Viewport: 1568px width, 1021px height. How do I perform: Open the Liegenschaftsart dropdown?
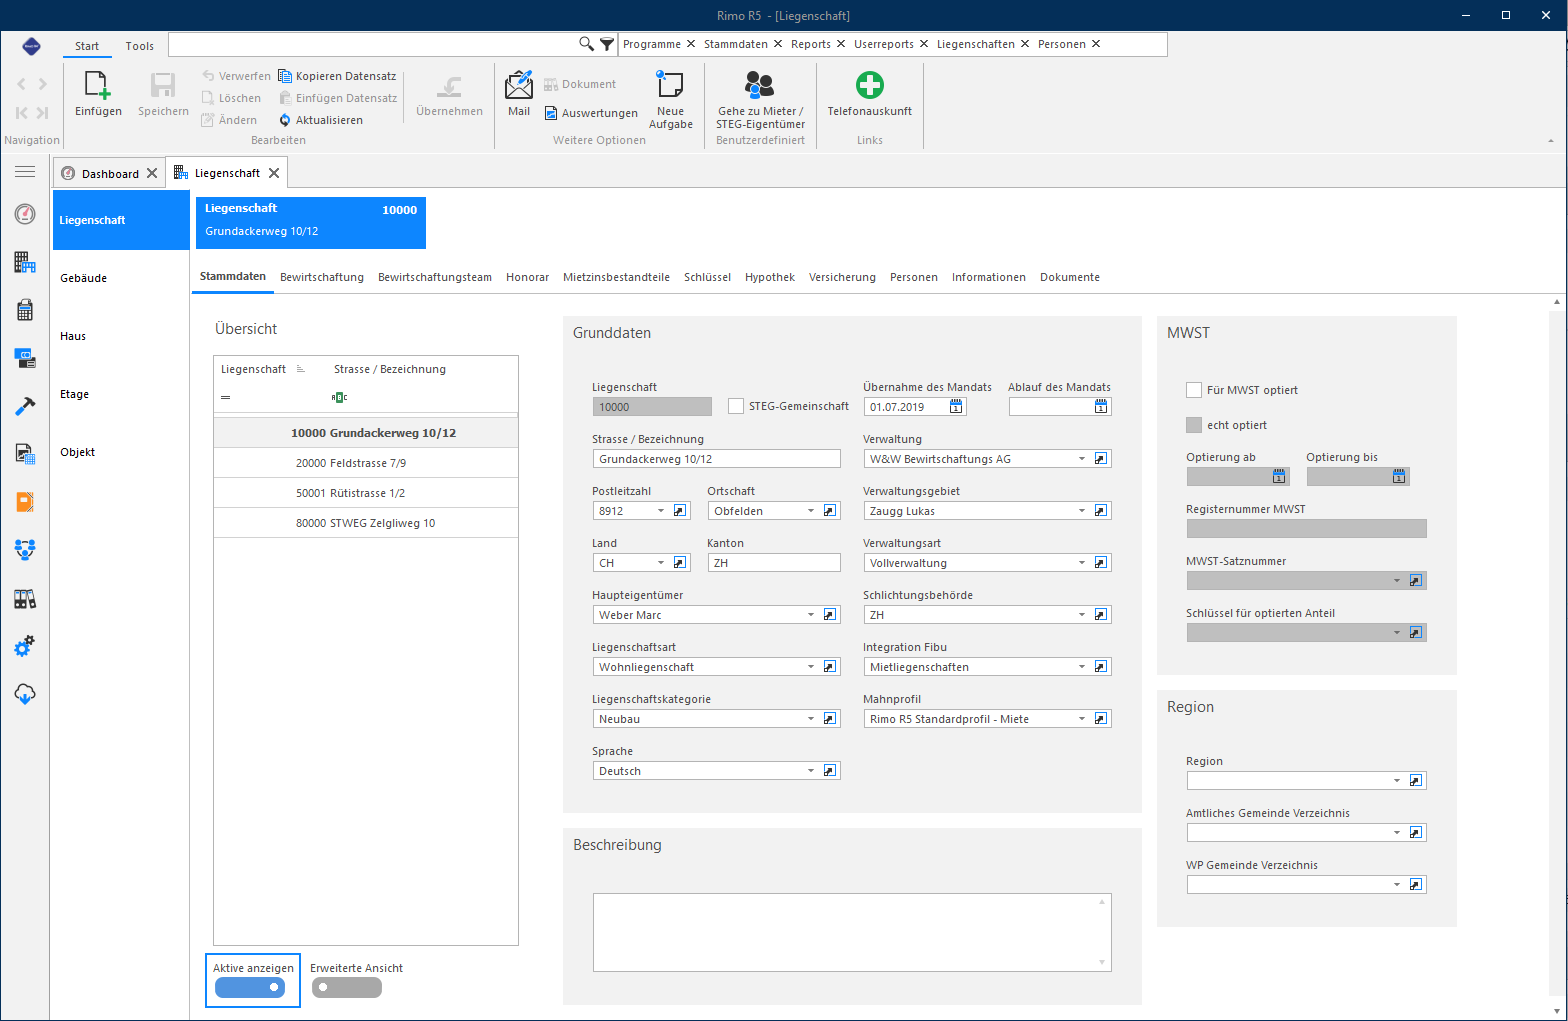[x=811, y=667]
